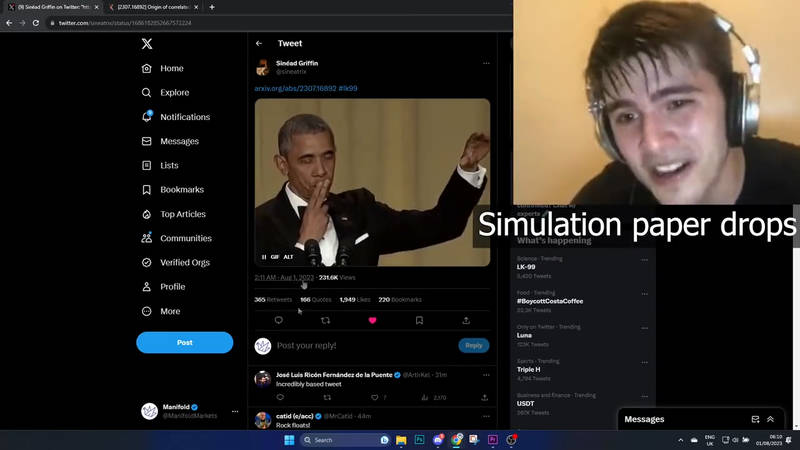This screenshot has height=450, width=800.
Task: Open José Luis Ricón reply options
Action: click(x=486, y=375)
